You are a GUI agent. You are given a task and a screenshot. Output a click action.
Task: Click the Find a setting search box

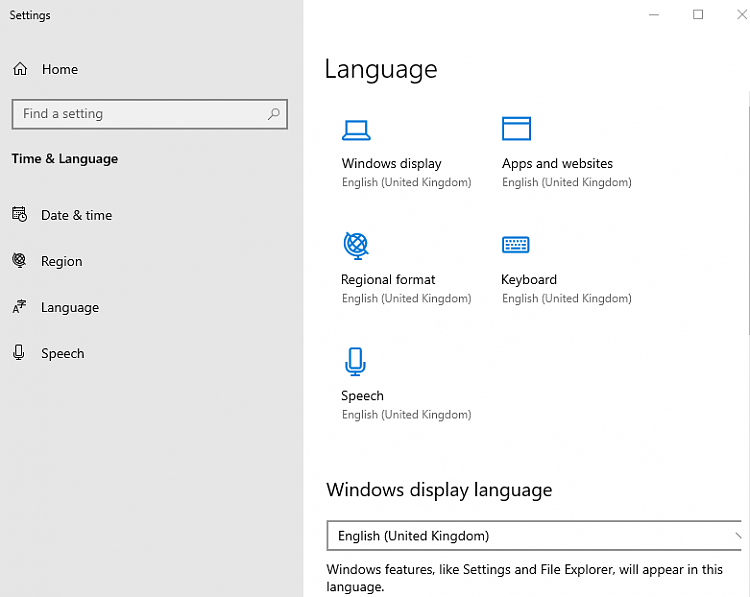point(150,114)
